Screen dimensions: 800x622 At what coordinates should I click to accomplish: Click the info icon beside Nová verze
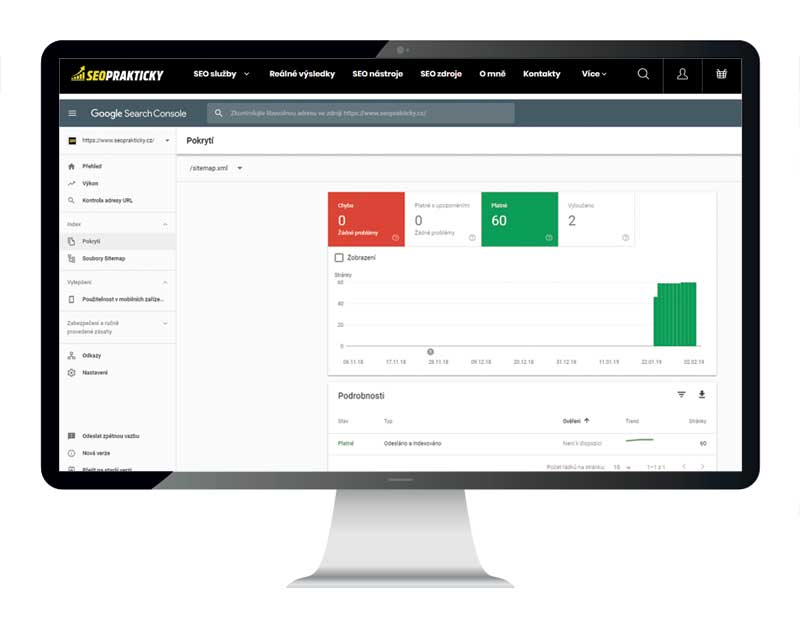71,453
